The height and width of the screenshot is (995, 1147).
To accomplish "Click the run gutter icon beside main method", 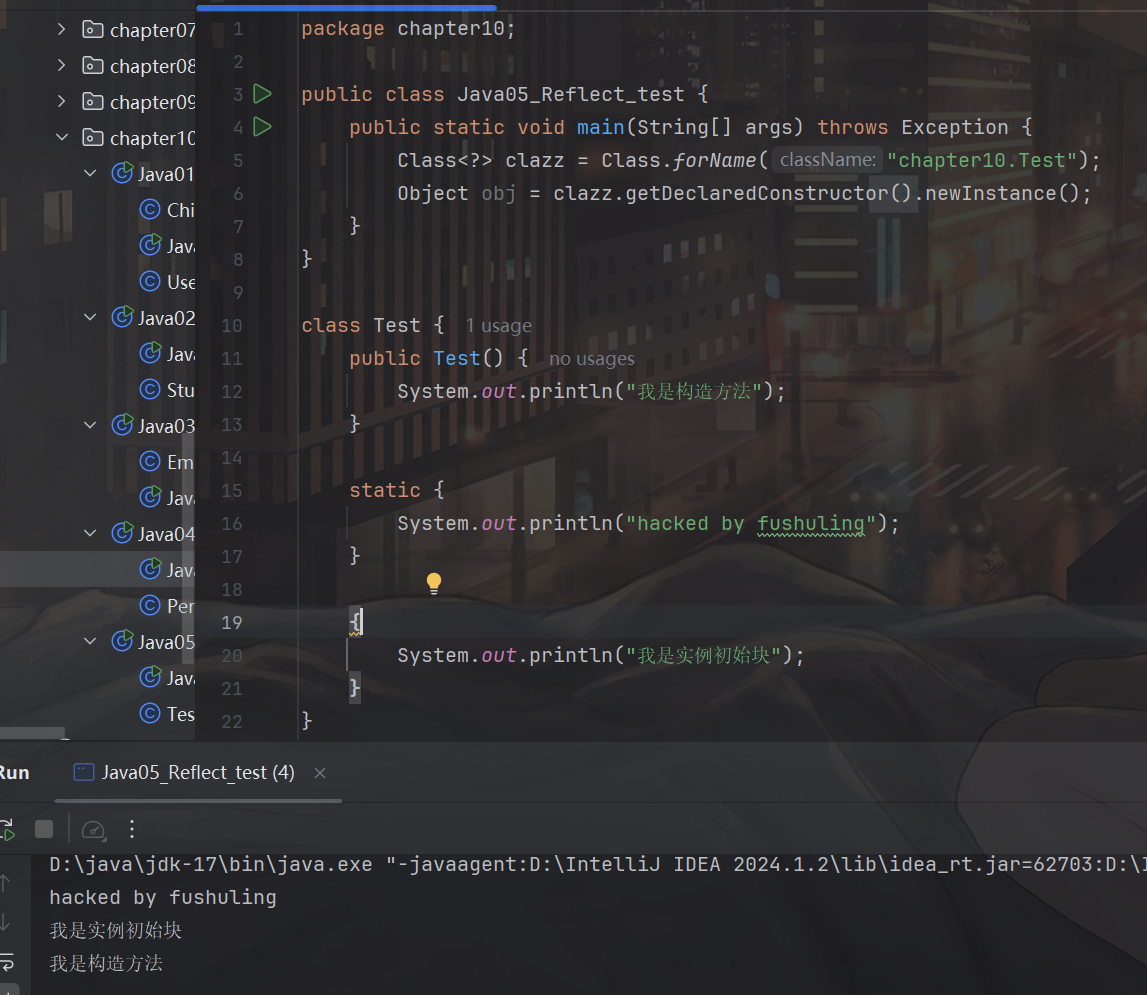I will 262,127.
